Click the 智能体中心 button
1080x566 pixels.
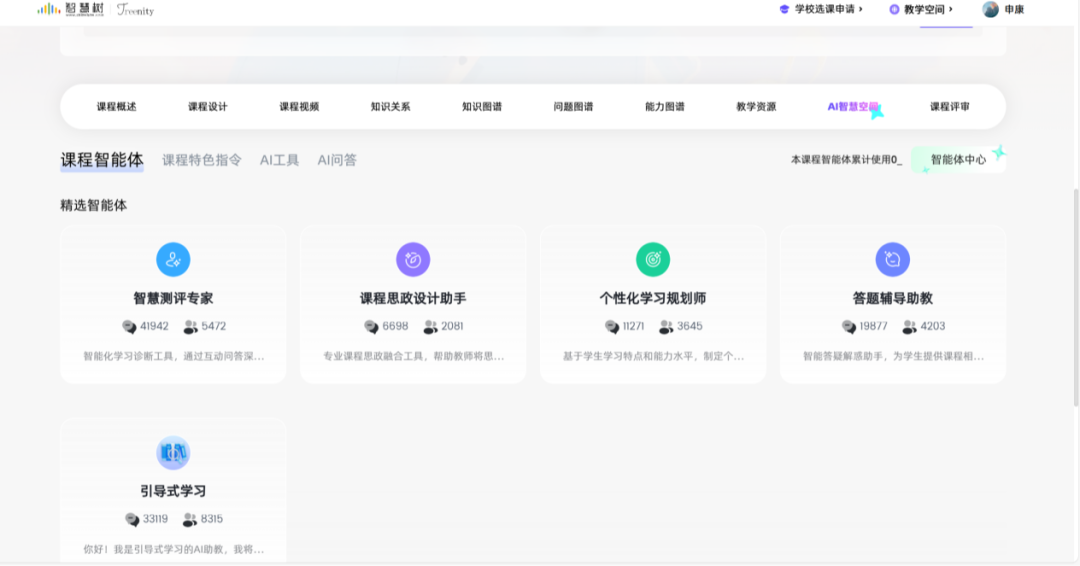[958, 160]
